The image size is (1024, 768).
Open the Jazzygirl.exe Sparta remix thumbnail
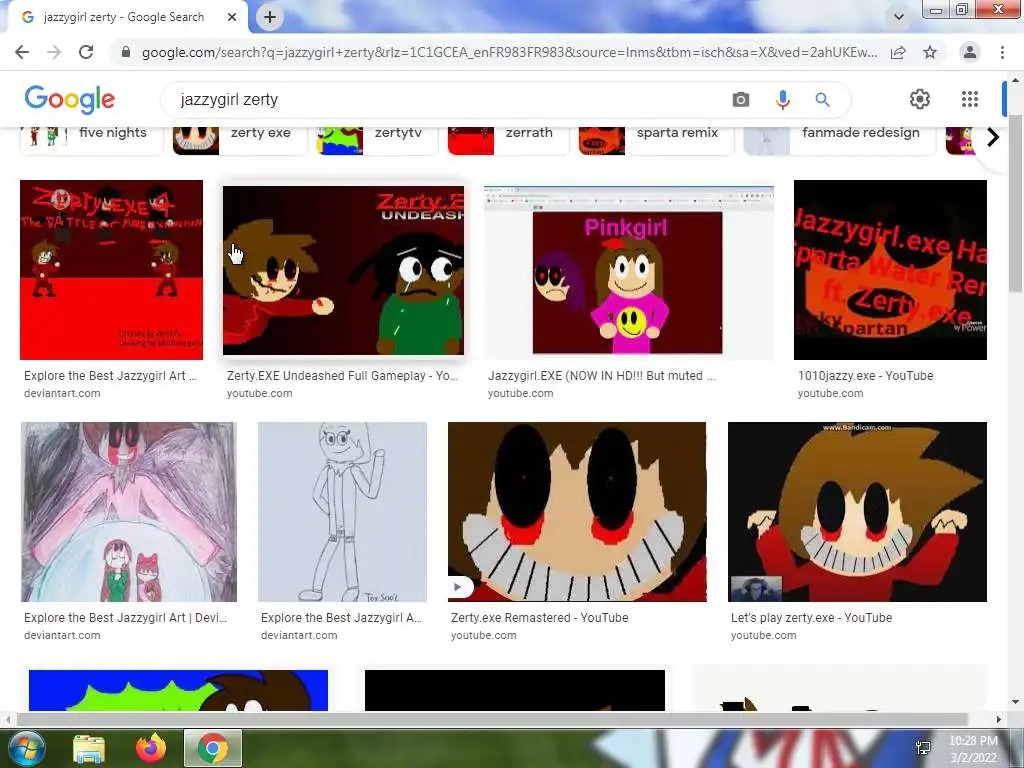coord(890,270)
